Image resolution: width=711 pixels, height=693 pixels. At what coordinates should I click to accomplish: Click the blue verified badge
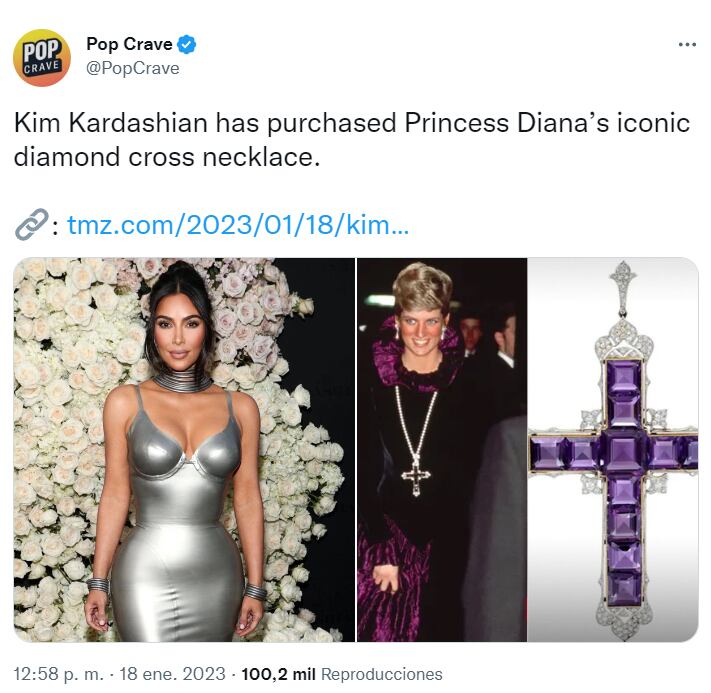[187, 45]
